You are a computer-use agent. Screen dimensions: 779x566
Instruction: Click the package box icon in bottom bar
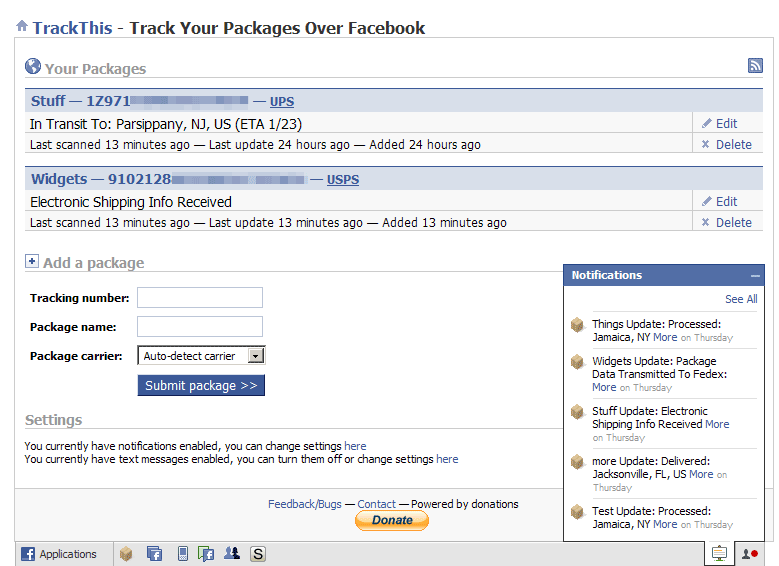[126, 553]
